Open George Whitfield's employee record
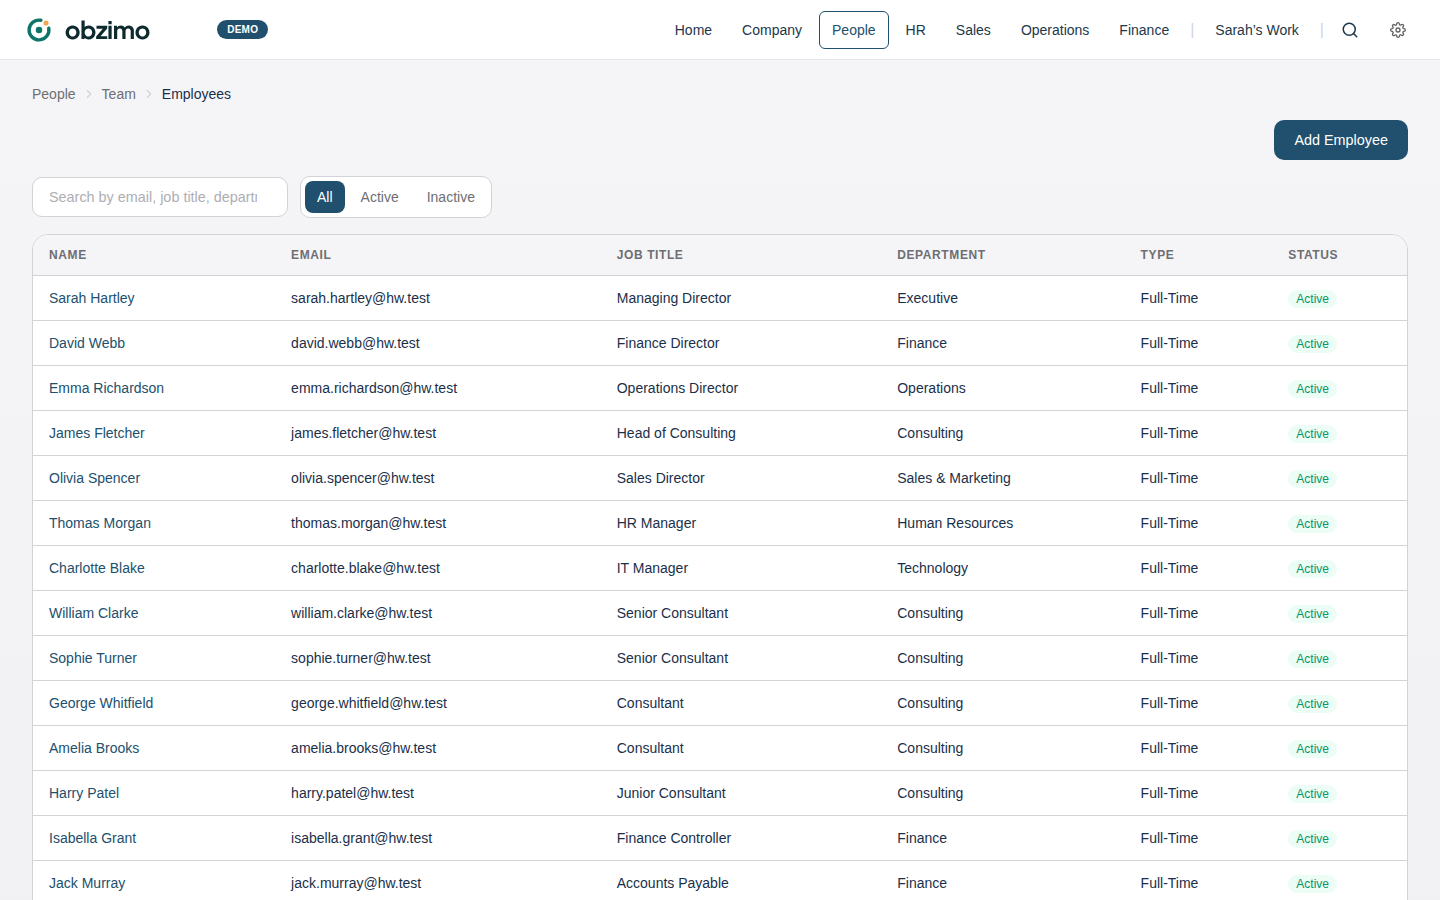This screenshot has height=900, width=1440. pos(101,703)
